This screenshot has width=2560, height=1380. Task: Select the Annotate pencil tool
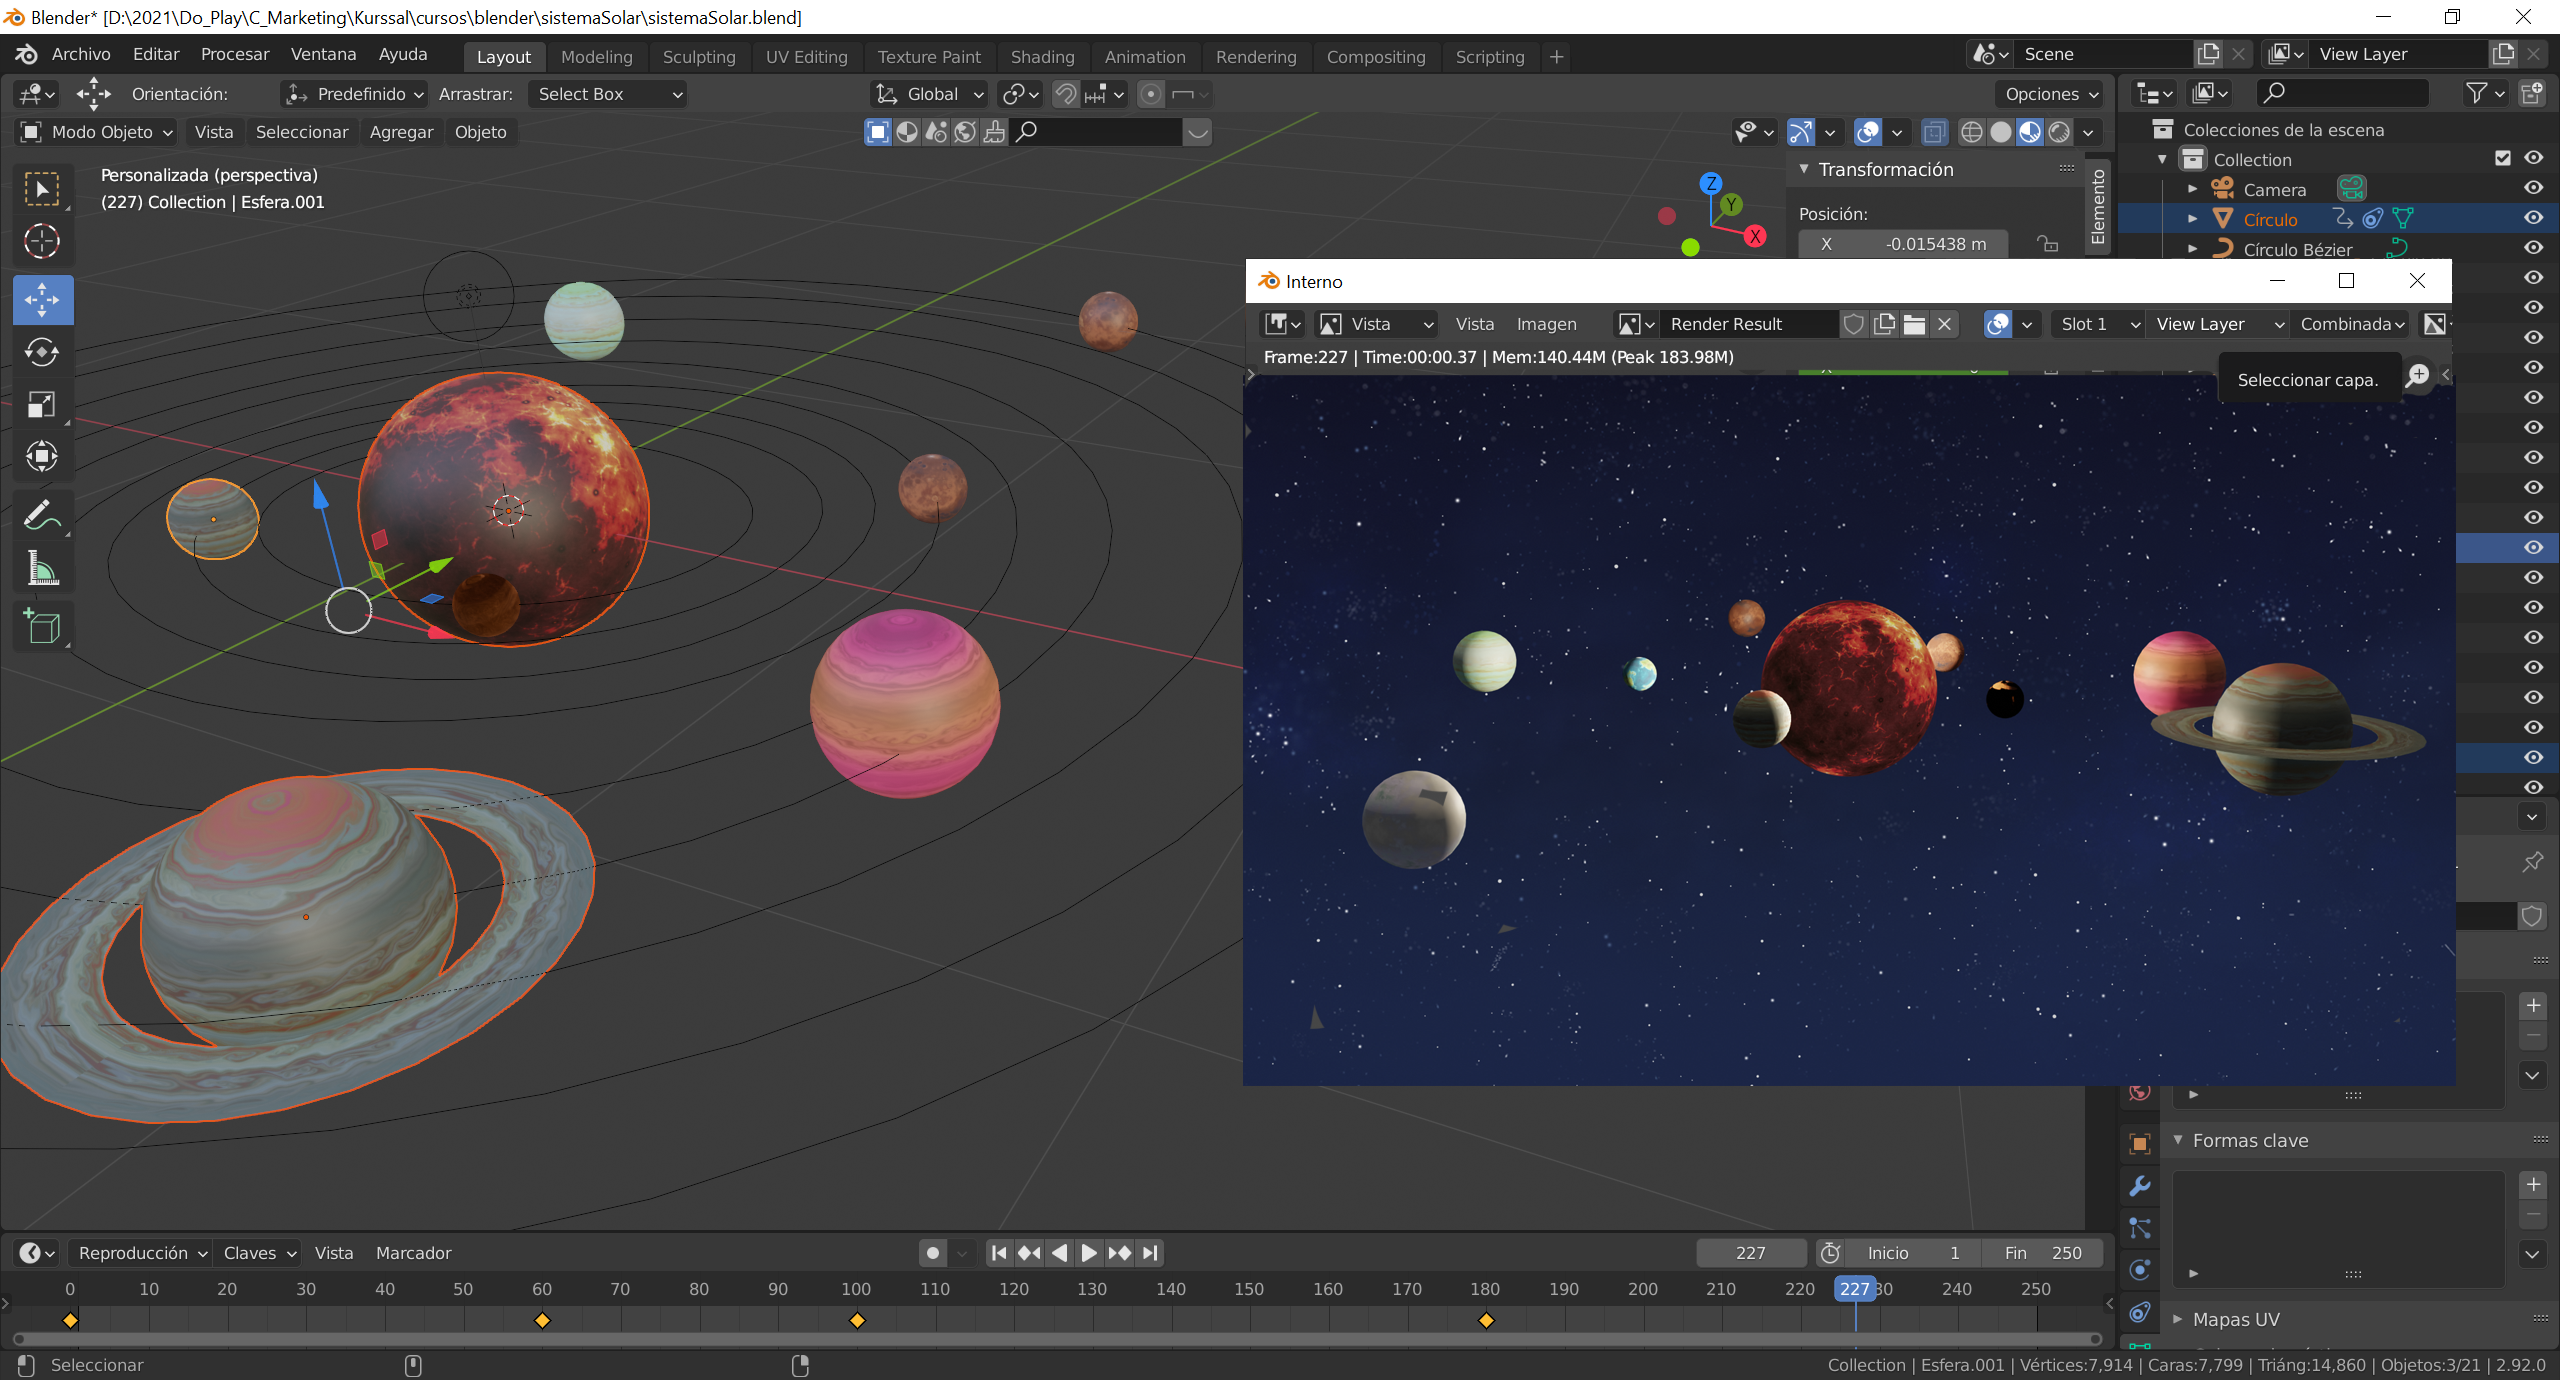pos(42,516)
